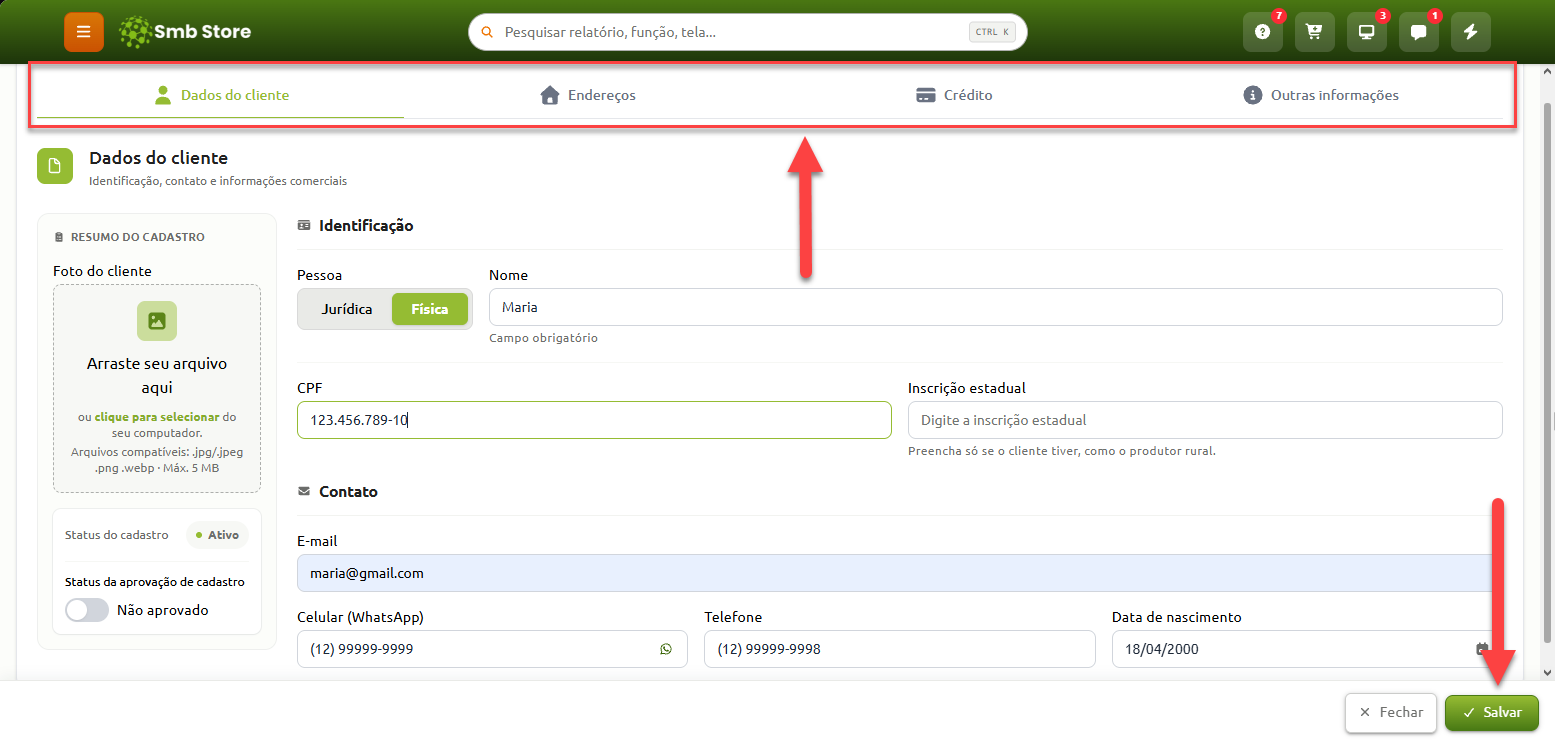Open the help question mark icon
The width and height of the screenshot is (1555, 745).
1263,32
